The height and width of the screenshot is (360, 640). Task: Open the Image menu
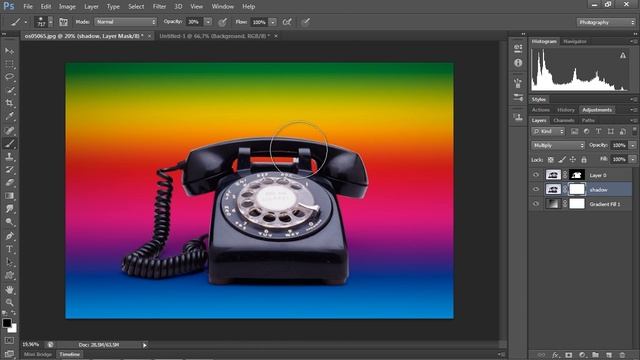point(67,7)
